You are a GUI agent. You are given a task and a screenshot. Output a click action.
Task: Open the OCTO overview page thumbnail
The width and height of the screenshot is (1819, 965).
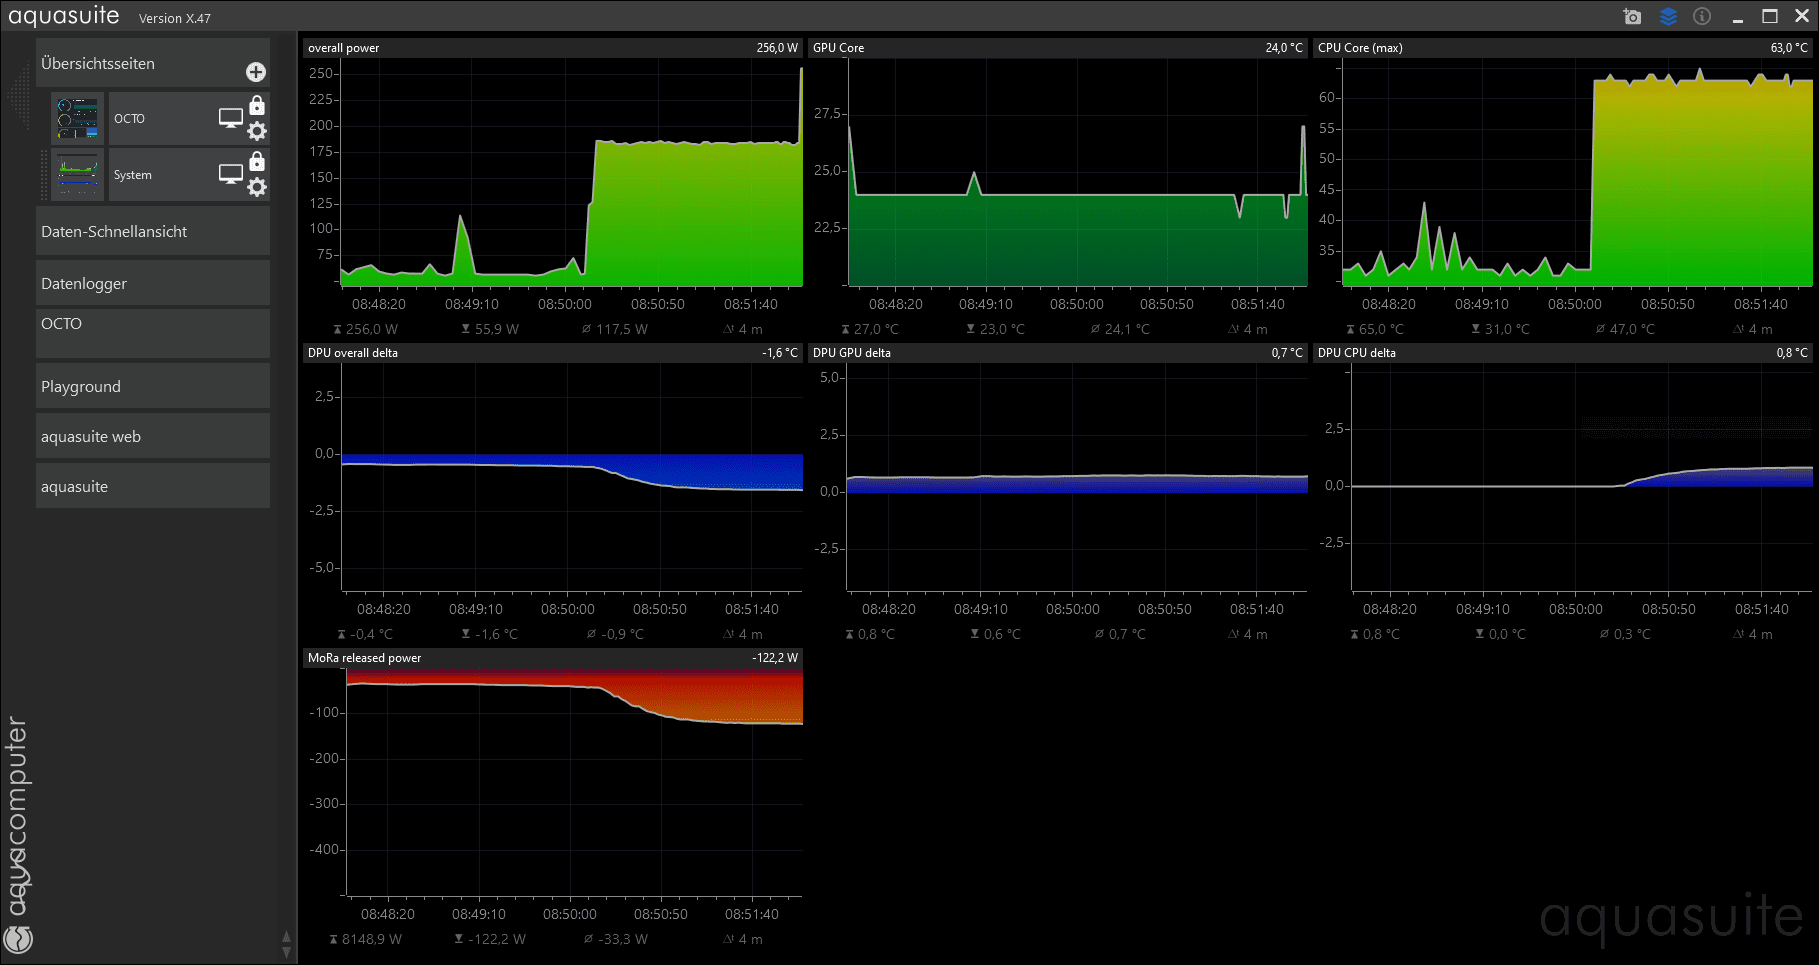pos(78,119)
